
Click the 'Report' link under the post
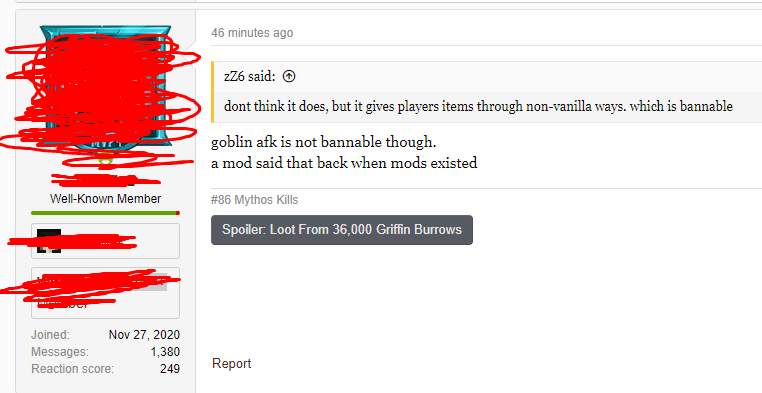pyautogui.click(x=231, y=363)
